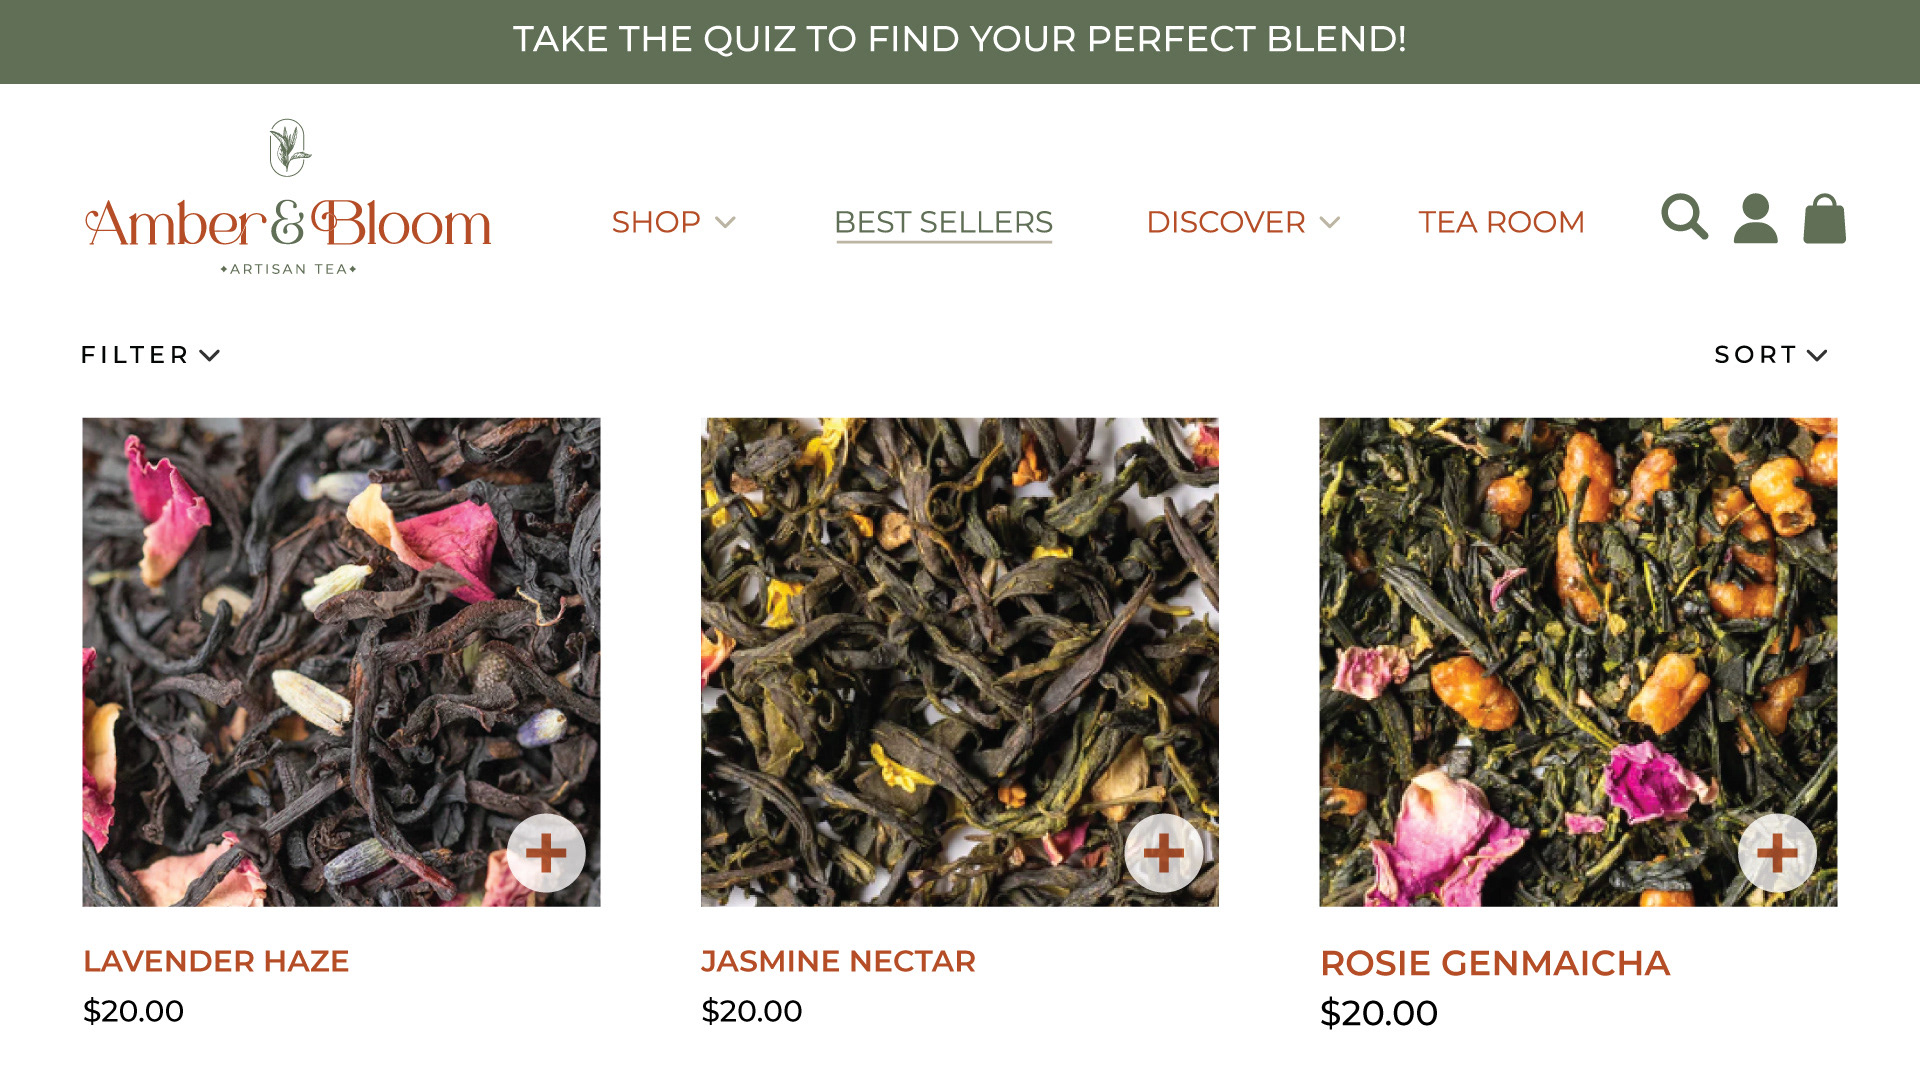Open the FILTER dropdown
The image size is (1920, 1080).
coord(150,355)
